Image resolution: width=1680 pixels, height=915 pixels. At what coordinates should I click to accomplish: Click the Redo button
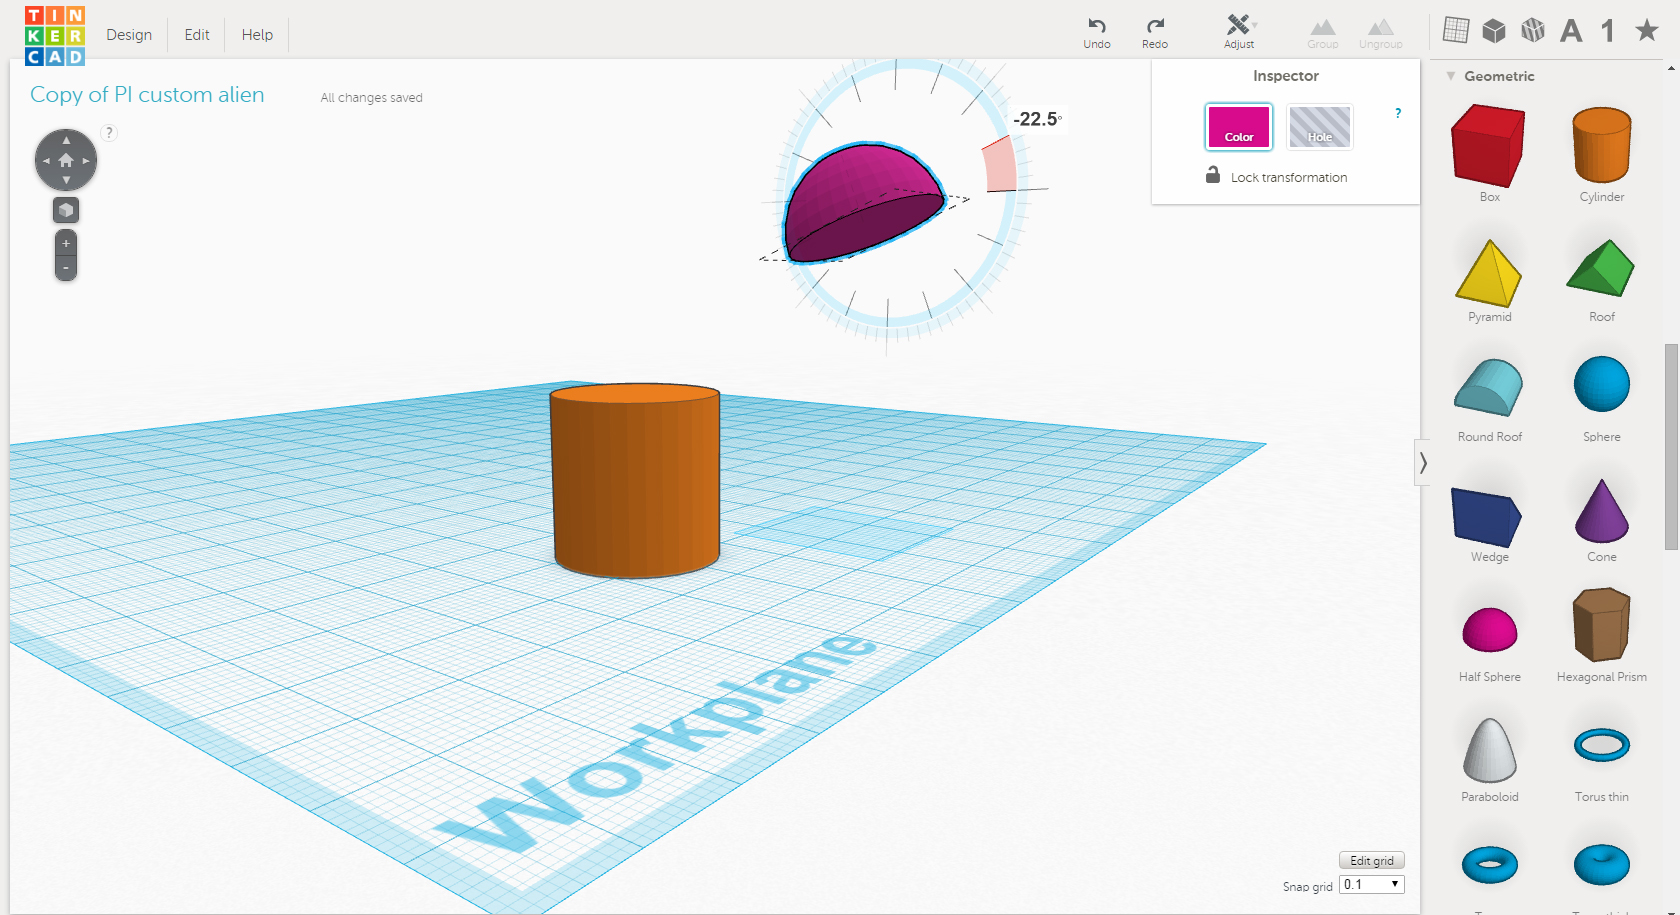(x=1155, y=32)
